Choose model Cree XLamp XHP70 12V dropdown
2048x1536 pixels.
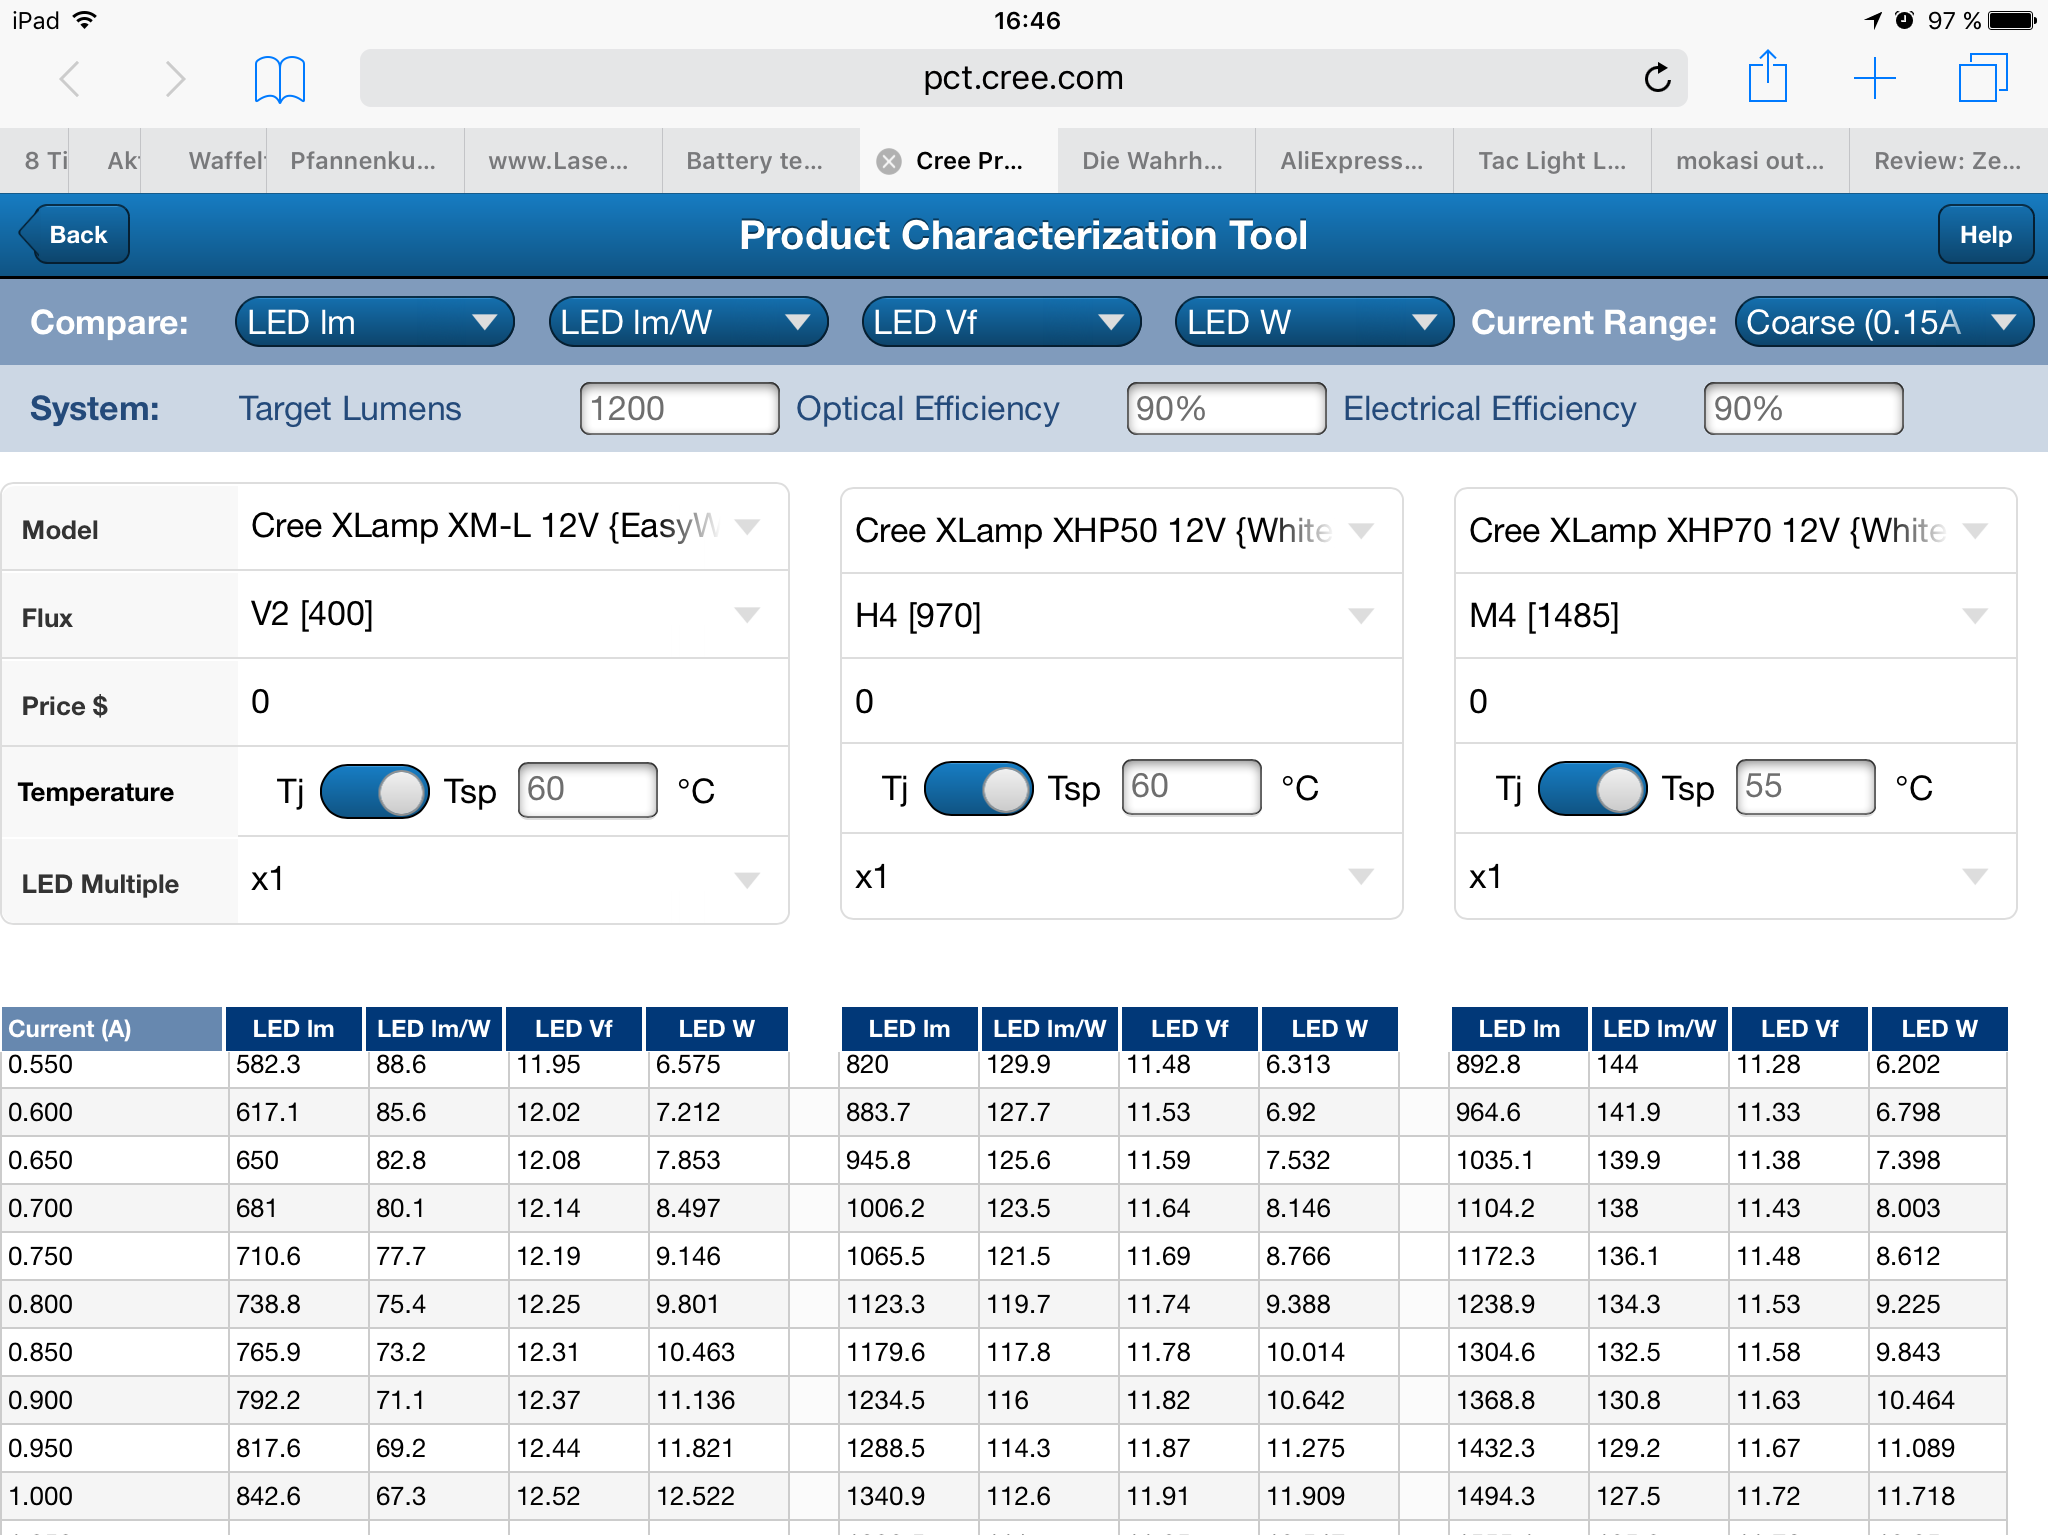click(x=1735, y=531)
